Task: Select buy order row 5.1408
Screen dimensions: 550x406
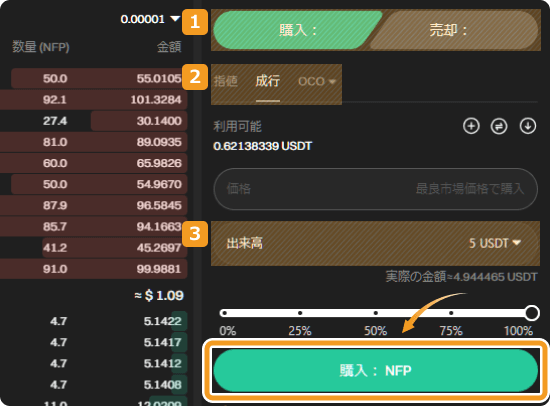Action: [94, 385]
